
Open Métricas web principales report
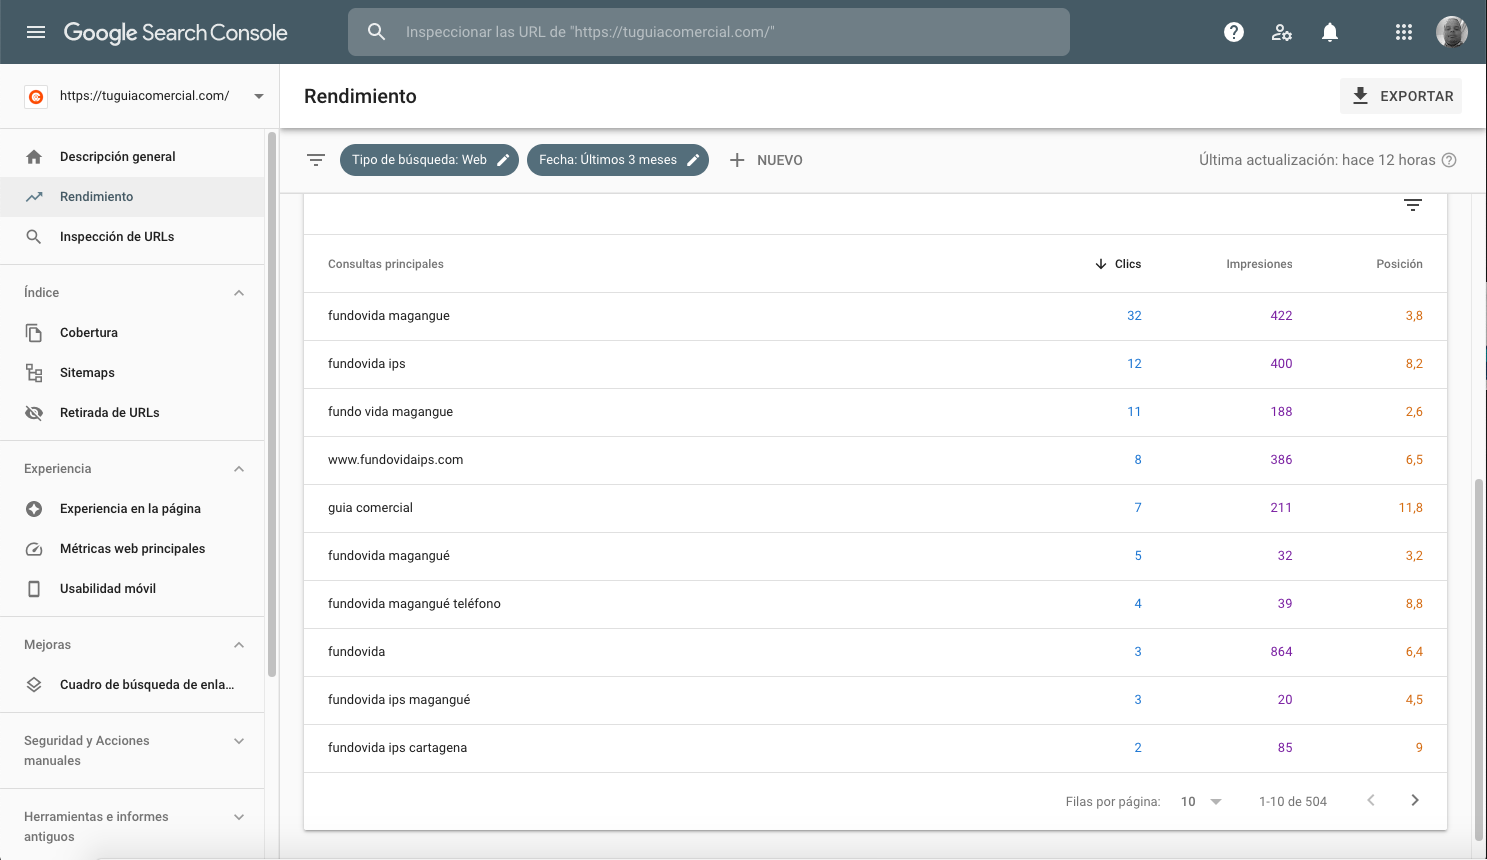132,549
